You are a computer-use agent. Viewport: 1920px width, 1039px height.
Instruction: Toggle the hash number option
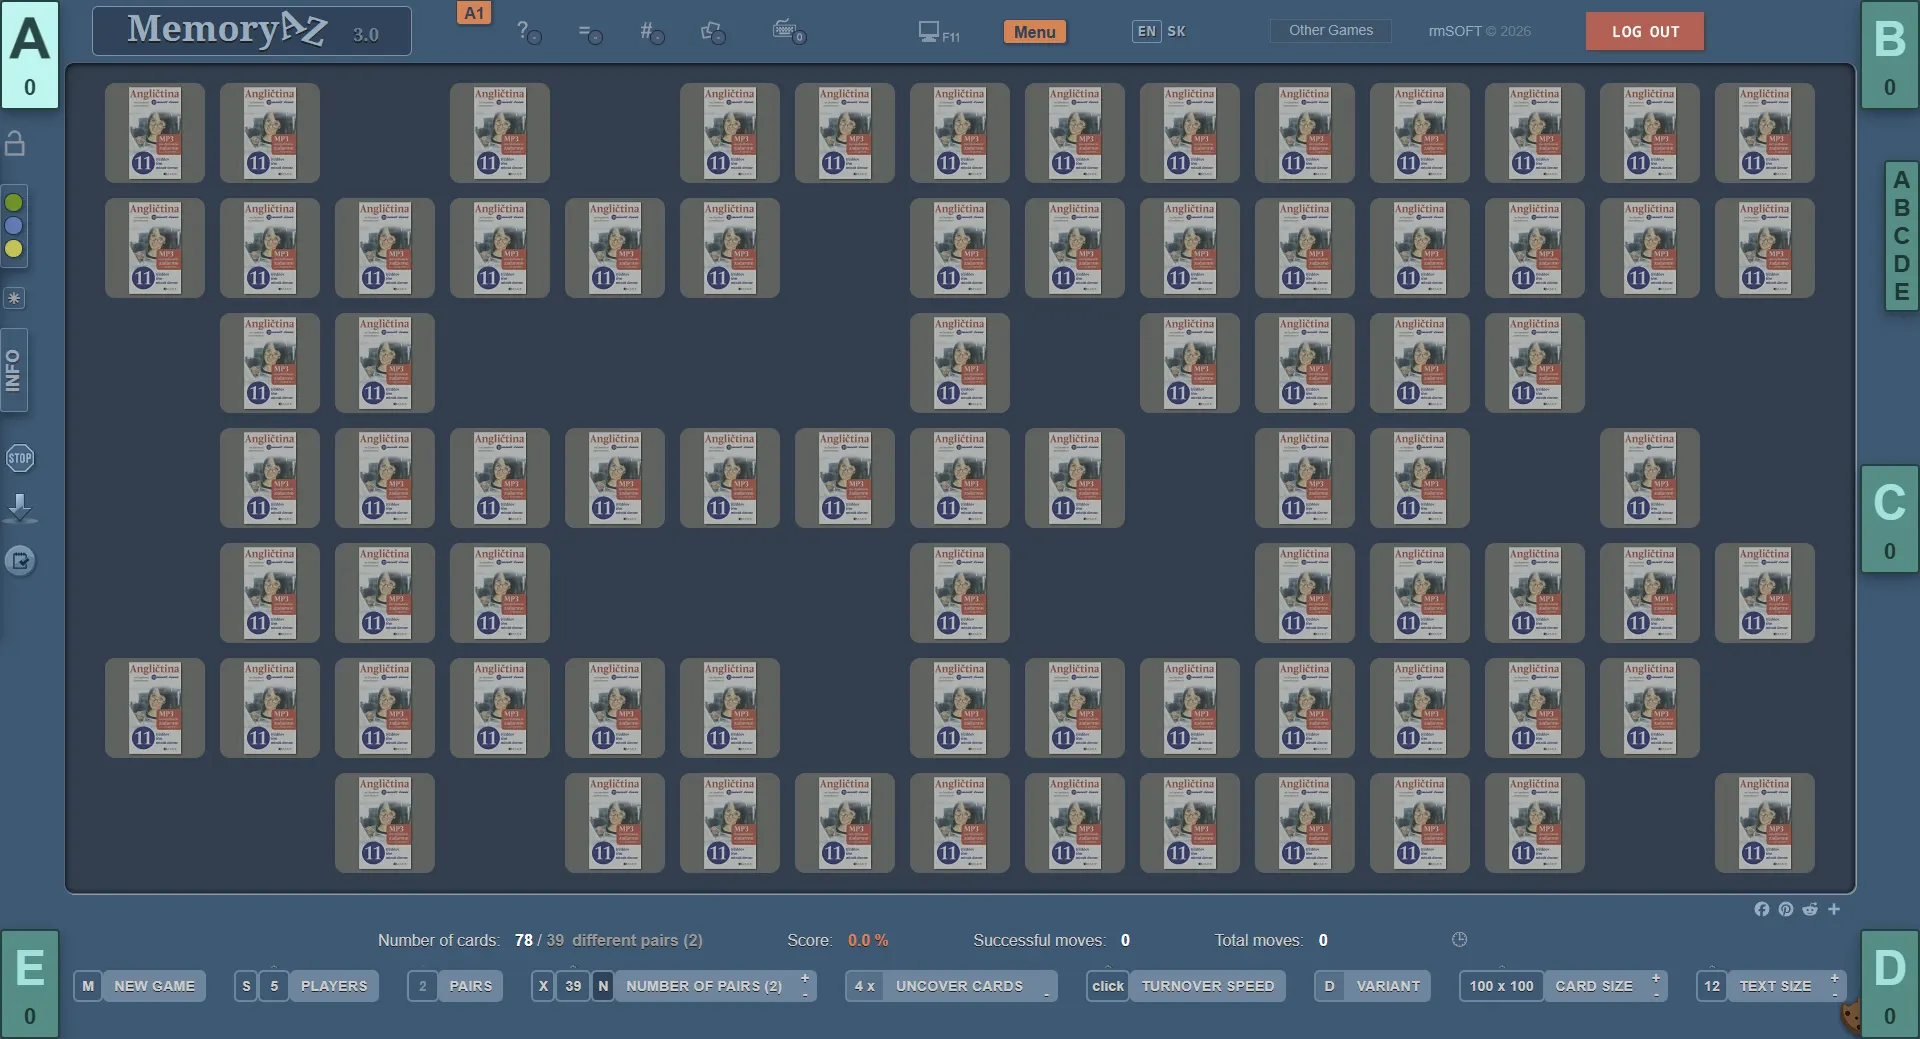click(651, 32)
